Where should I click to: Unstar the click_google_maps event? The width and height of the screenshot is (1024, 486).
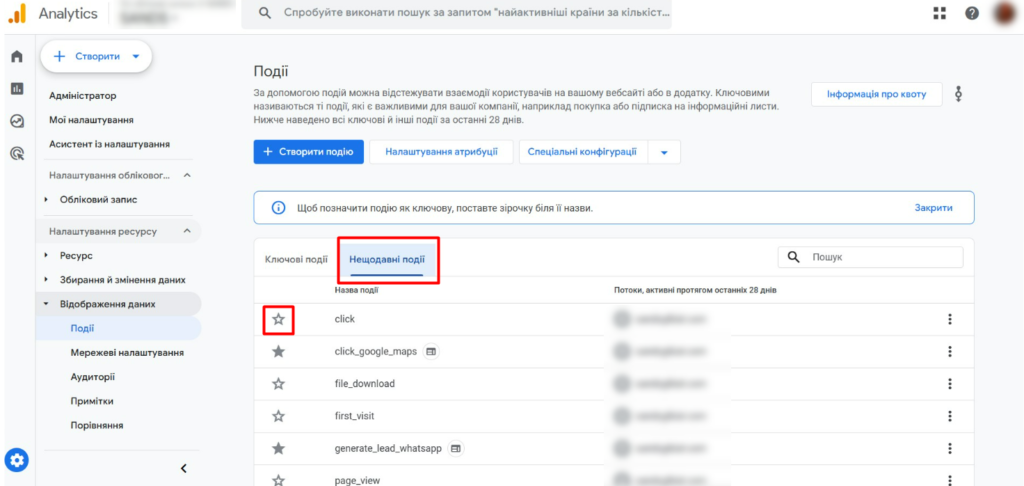coord(279,351)
